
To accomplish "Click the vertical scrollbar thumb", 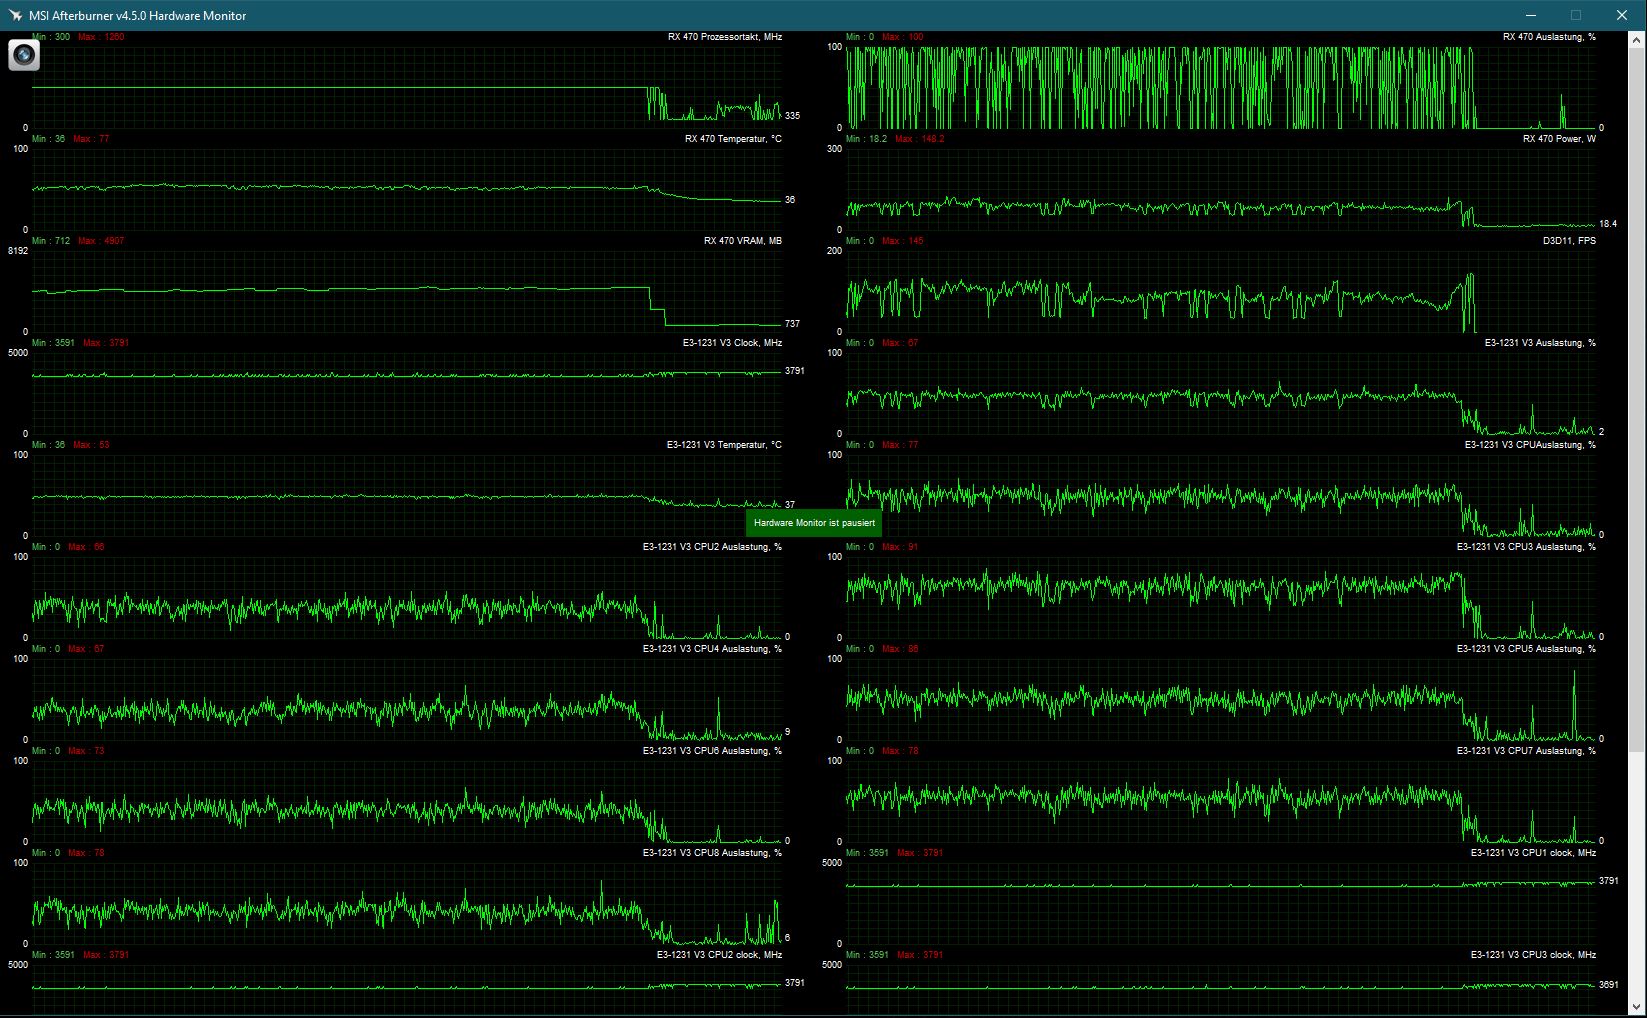I will click(1637, 398).
